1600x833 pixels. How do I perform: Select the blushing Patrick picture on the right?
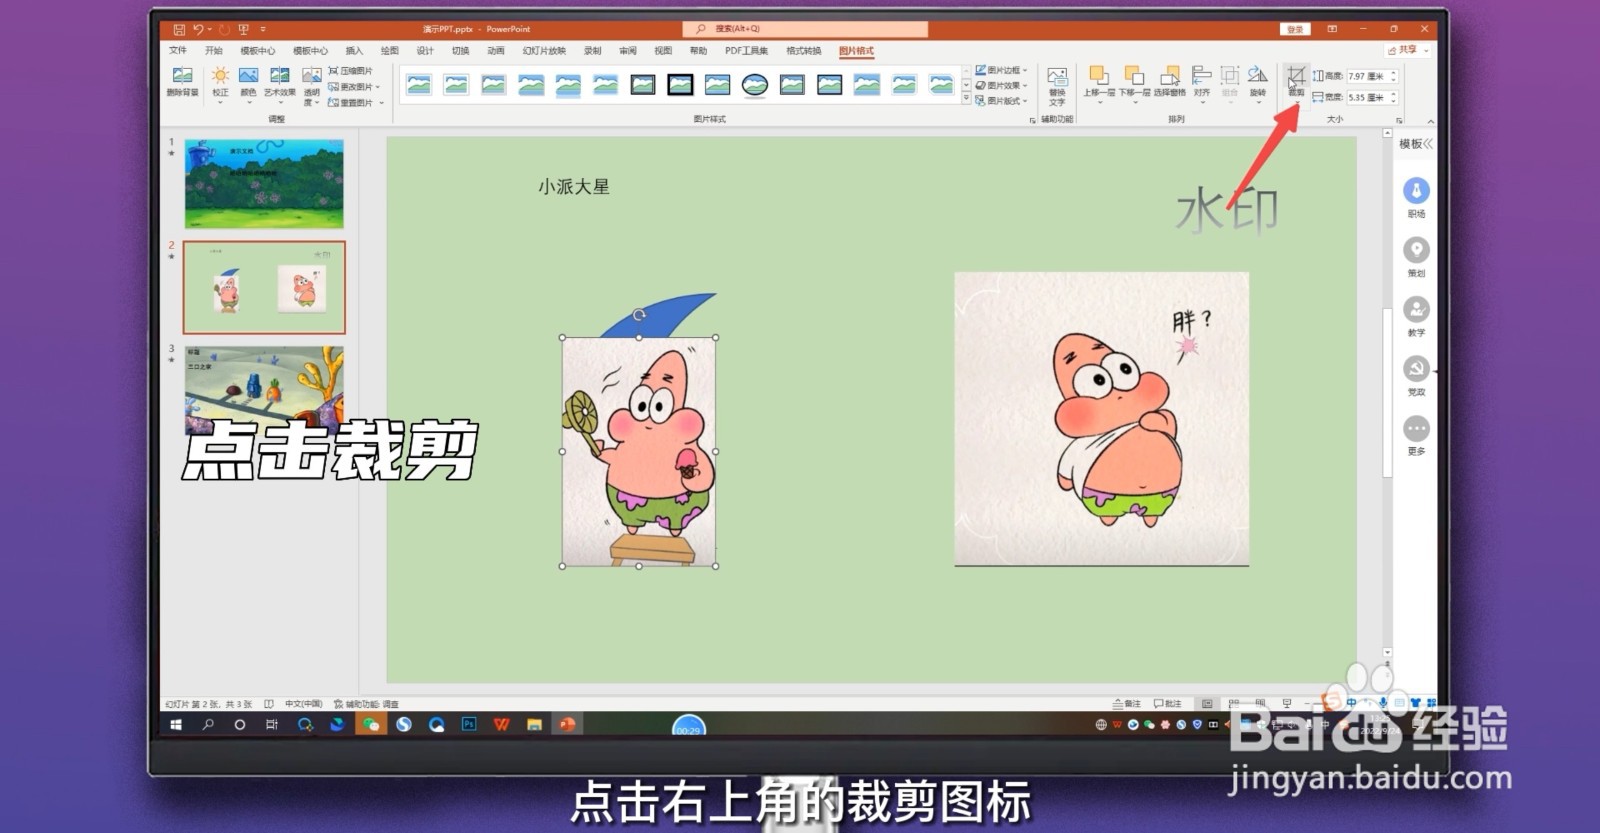tap(1101, 418)
